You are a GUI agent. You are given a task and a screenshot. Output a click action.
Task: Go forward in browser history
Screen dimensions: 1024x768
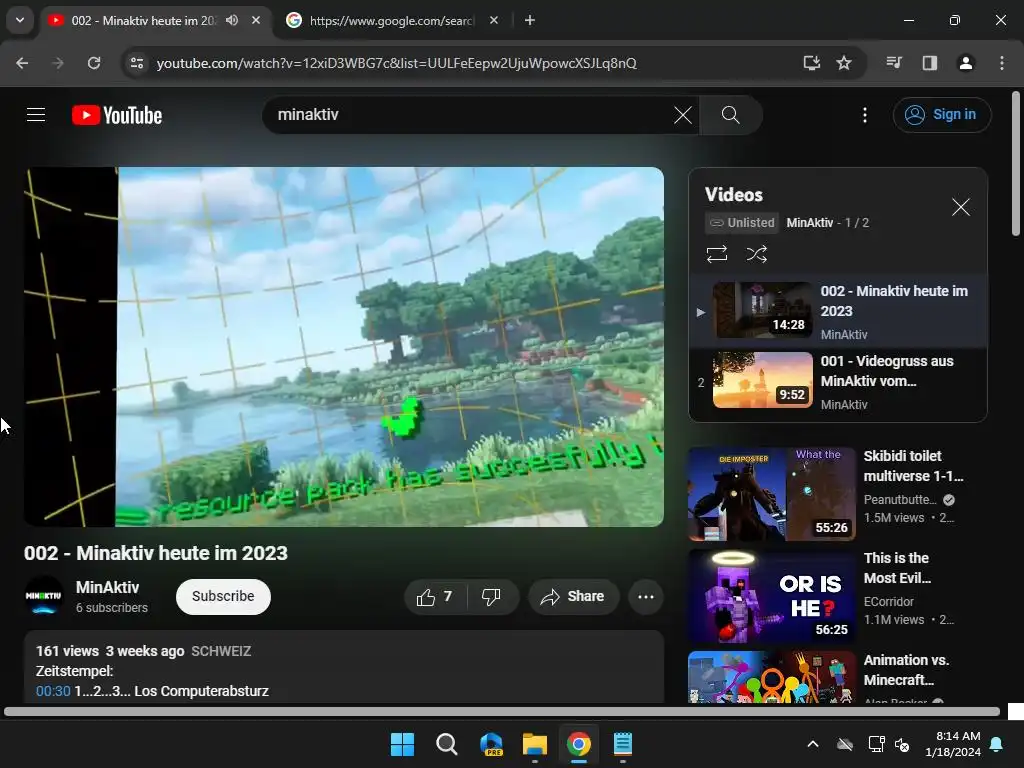[x=58, y=63]
